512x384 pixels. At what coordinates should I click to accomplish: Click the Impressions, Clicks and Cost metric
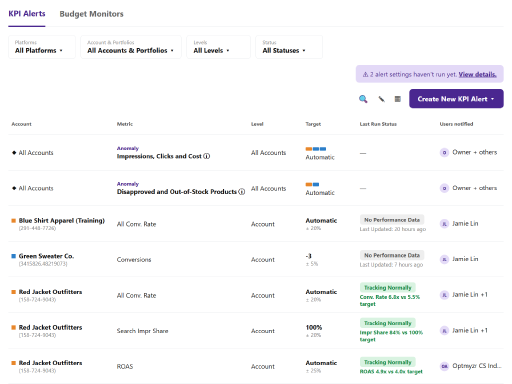[159, 156]
